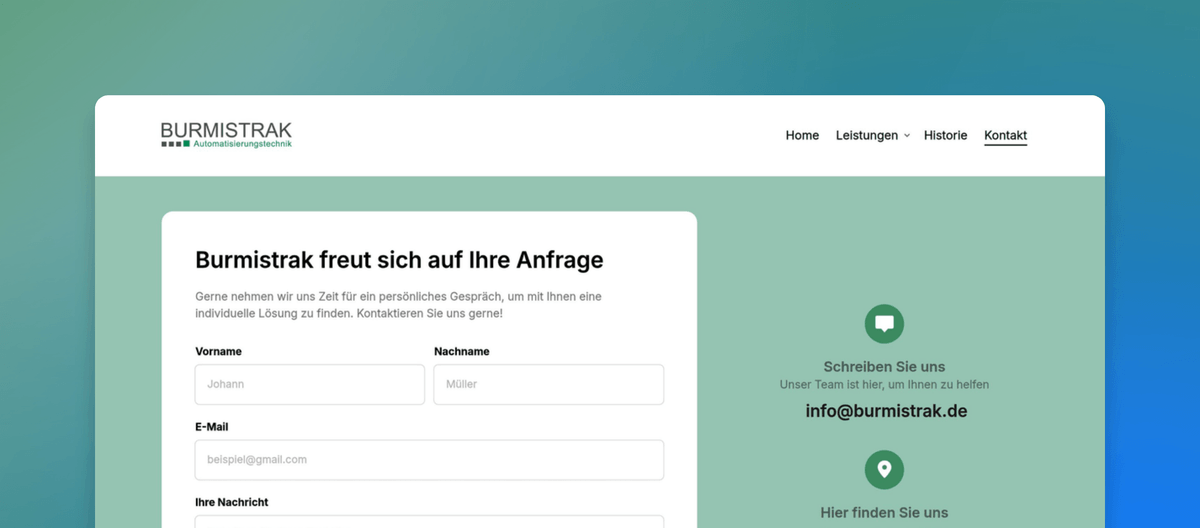
Task: Click the Vorname field label
Action: pyautogui.click(x=218, y=351)
